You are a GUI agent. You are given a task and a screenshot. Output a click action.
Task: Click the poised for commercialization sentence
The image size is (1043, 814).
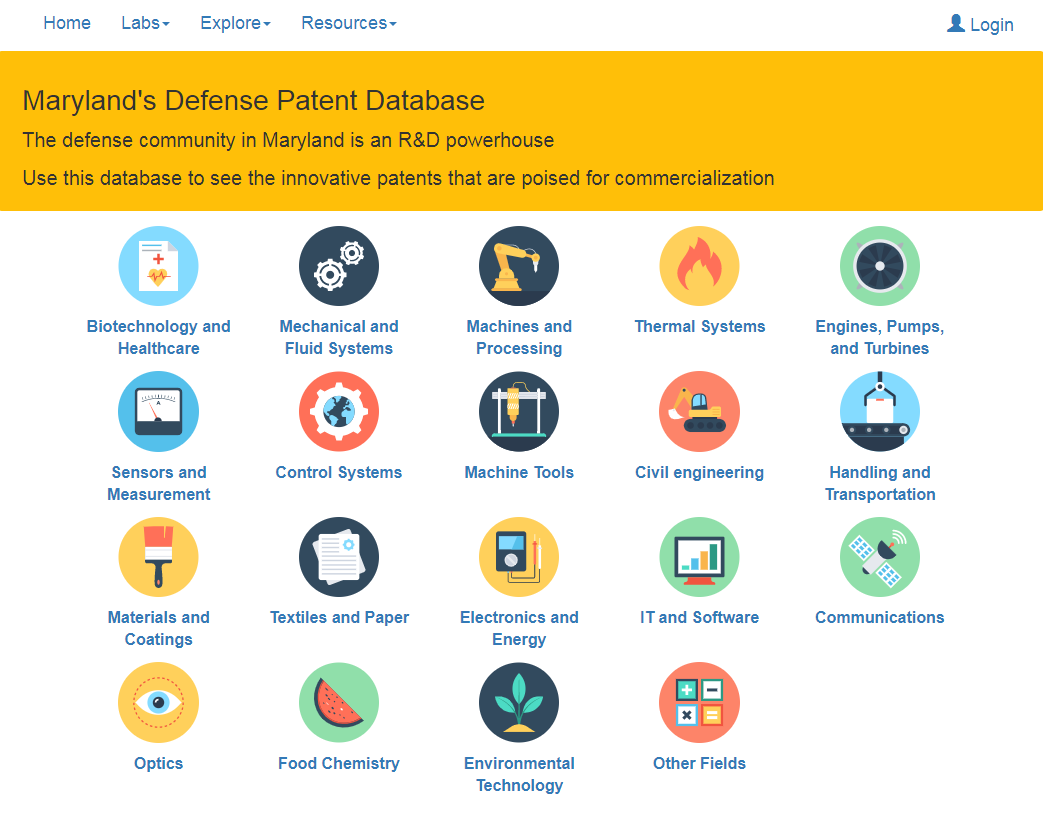click(398, 178)
